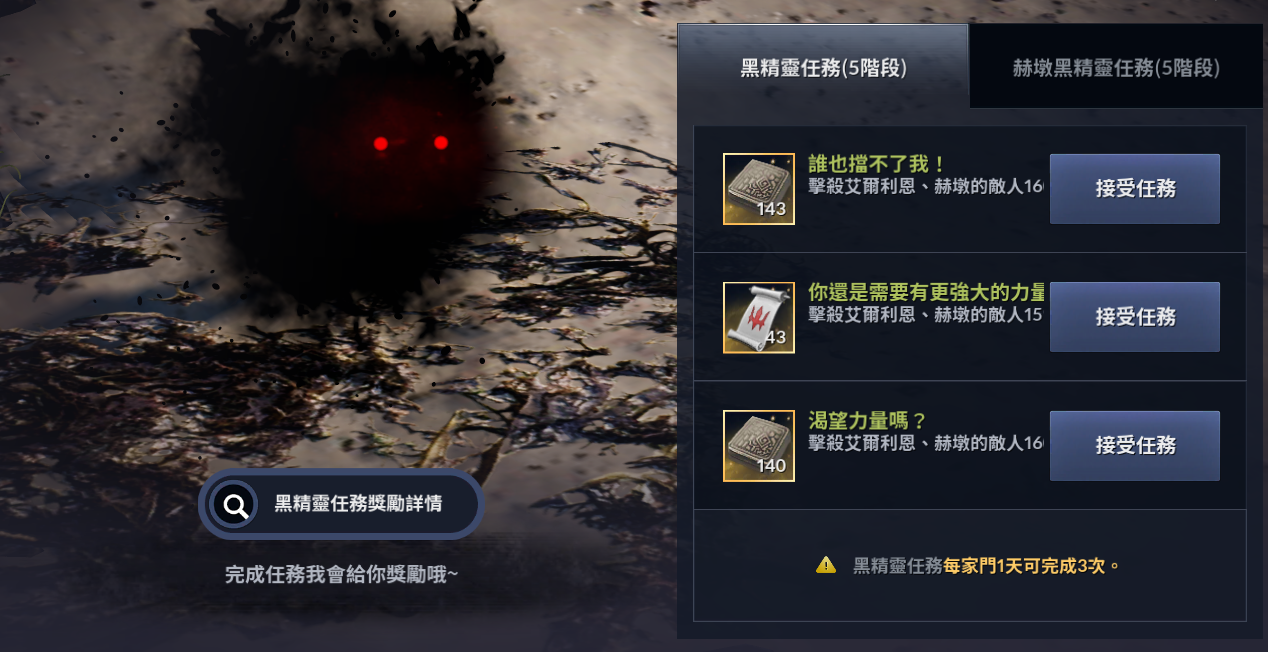The width and height of the screenshot is (1268, 652).
Task: Accept the 渴望力量嗎？ quest
Action: [x=1134, y=446]
